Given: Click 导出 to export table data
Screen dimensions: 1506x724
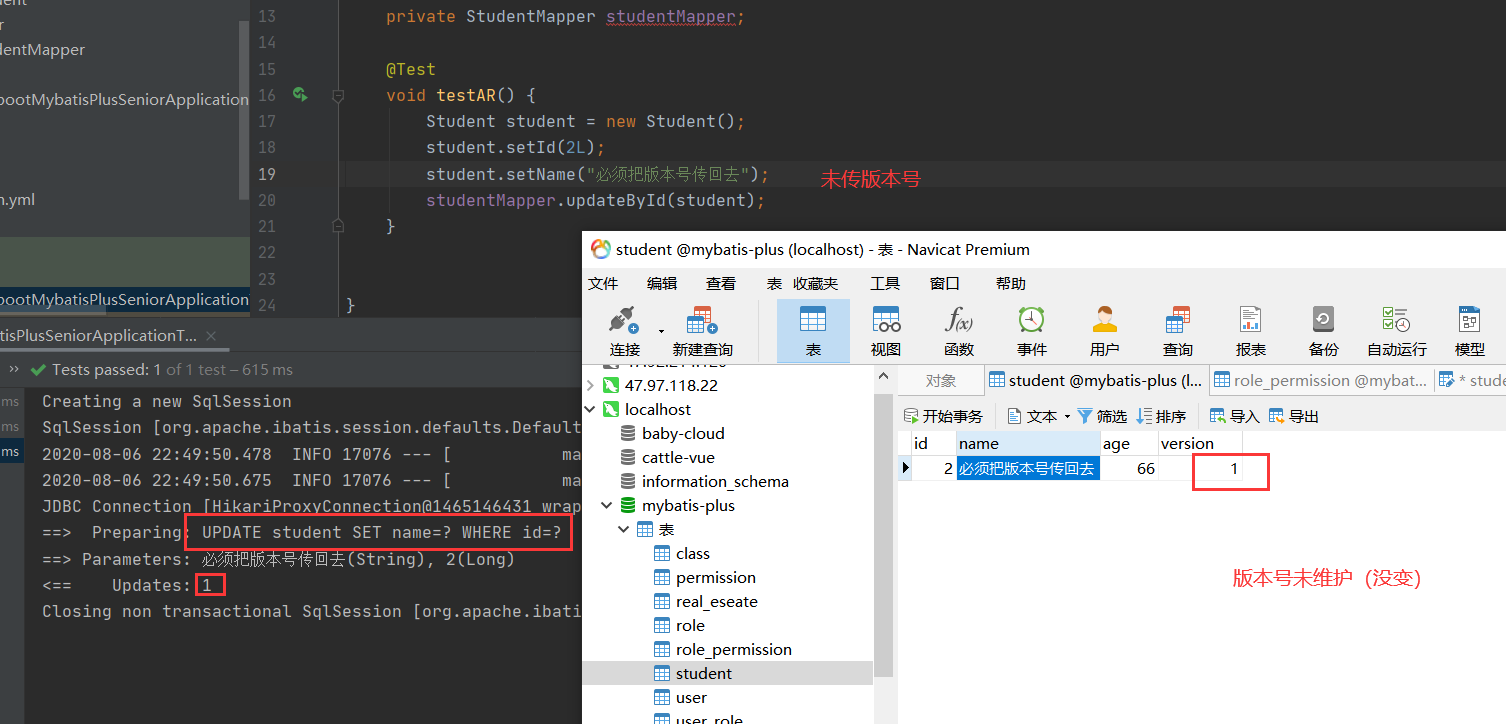Looking at the screenshot, I should tap(1295, 416).
